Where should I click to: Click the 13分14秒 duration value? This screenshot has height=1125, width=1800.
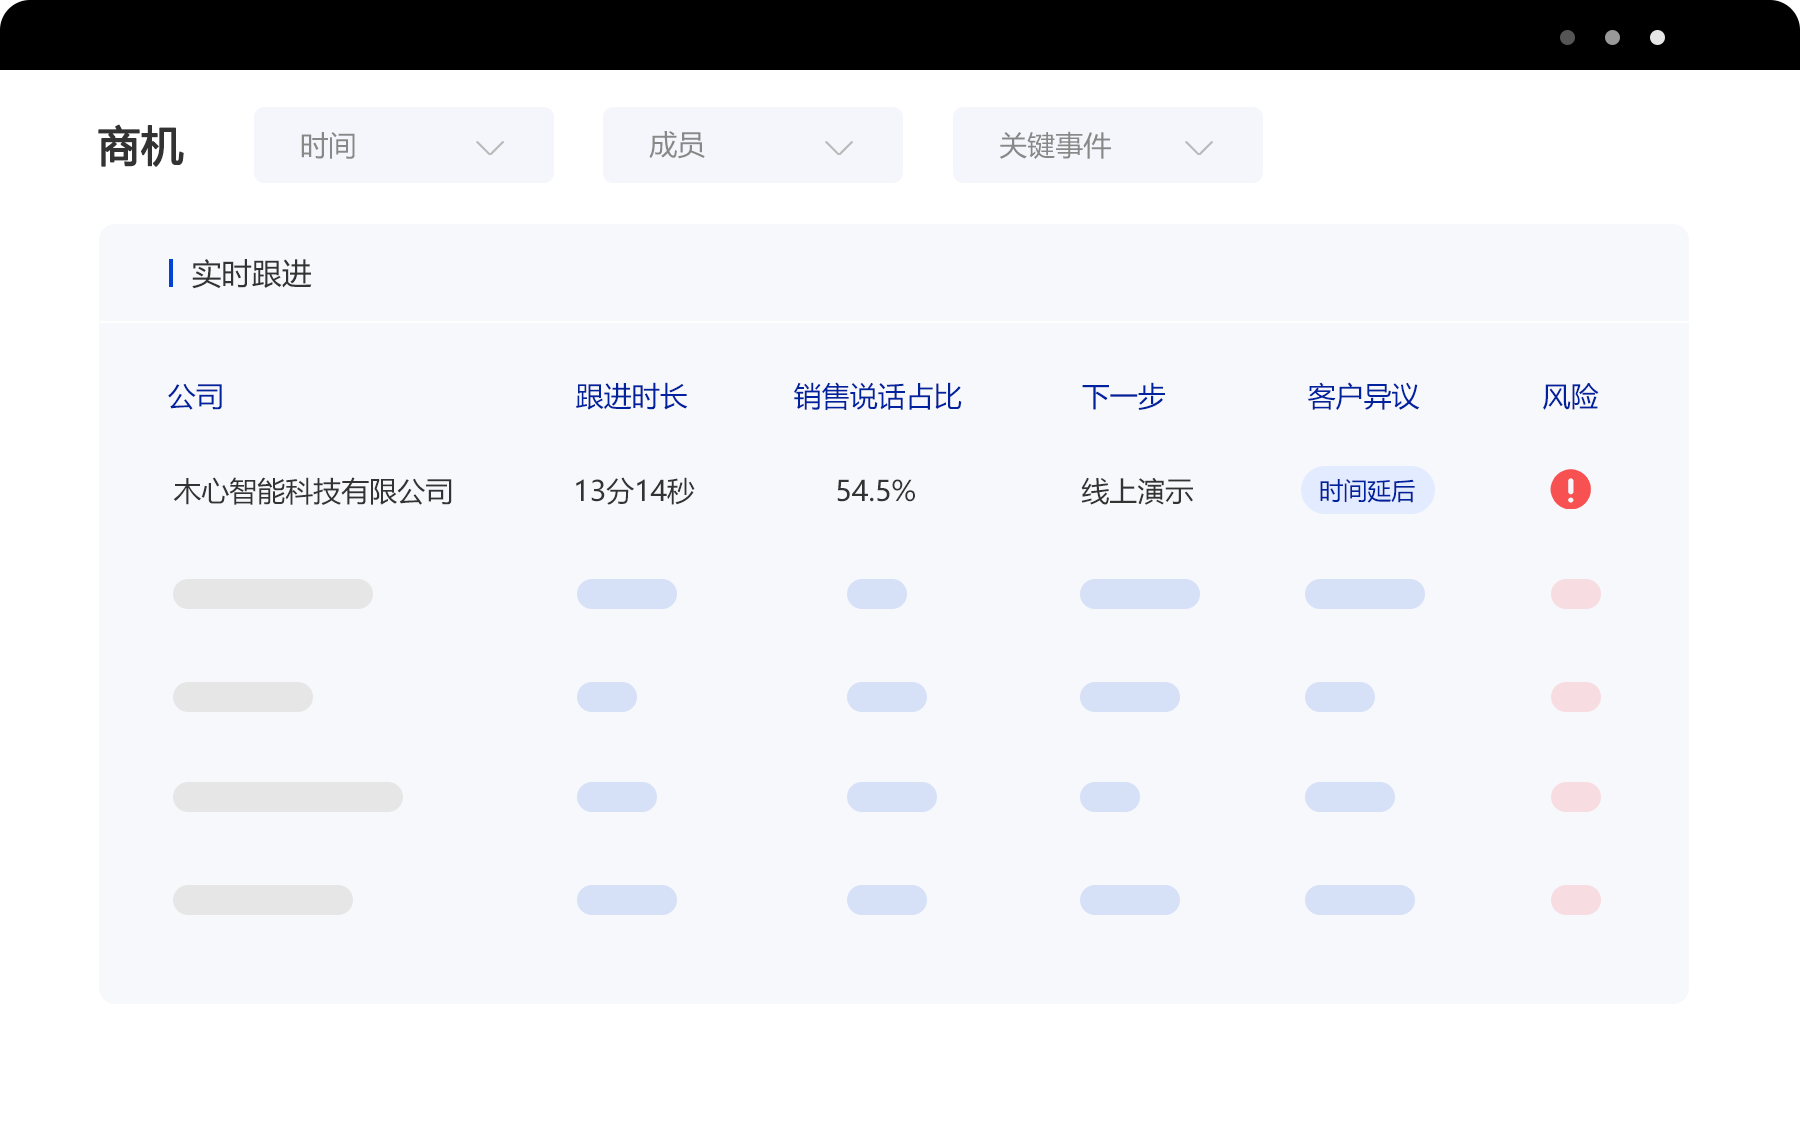[634, 491]
